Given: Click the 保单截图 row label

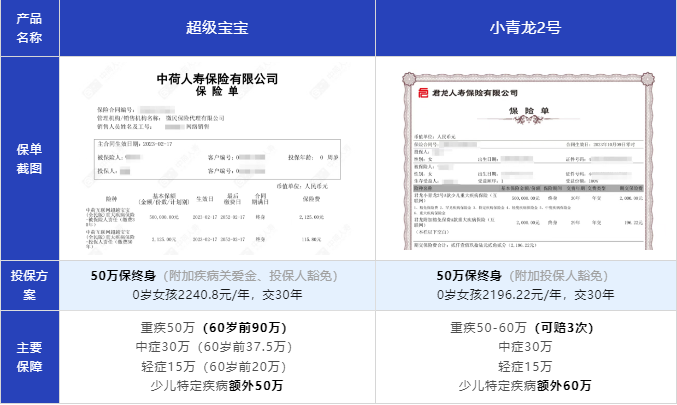Looking at the screenshot, I should tap(29, 158).
